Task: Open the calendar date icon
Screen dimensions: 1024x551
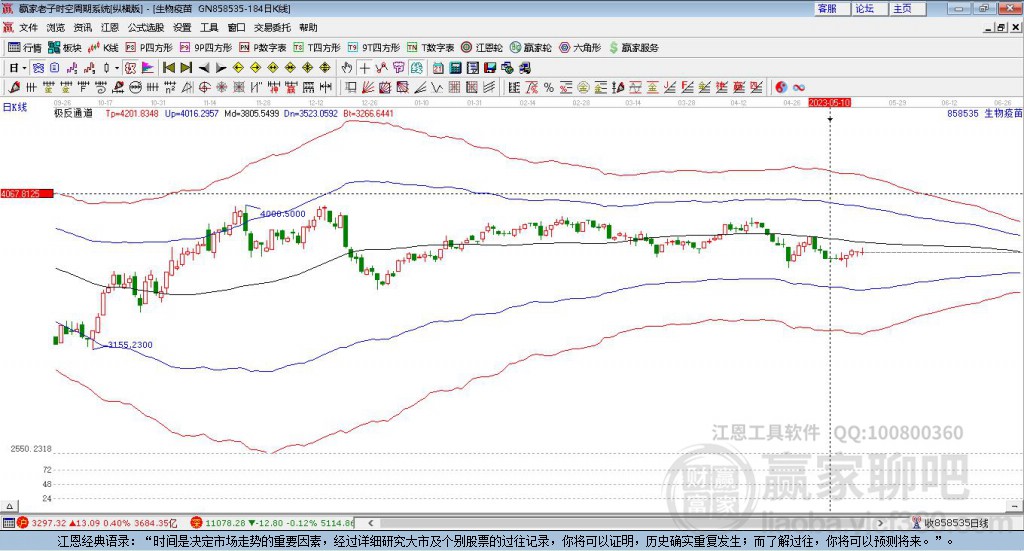Action: pyautogui.click(x=438, y=68)
